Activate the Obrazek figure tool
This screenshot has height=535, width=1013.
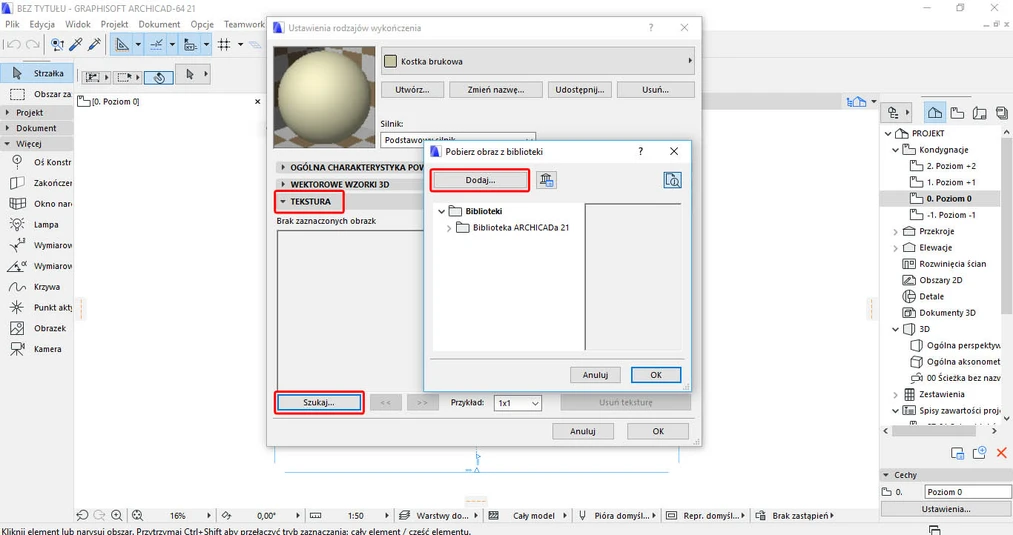(37, 328)
